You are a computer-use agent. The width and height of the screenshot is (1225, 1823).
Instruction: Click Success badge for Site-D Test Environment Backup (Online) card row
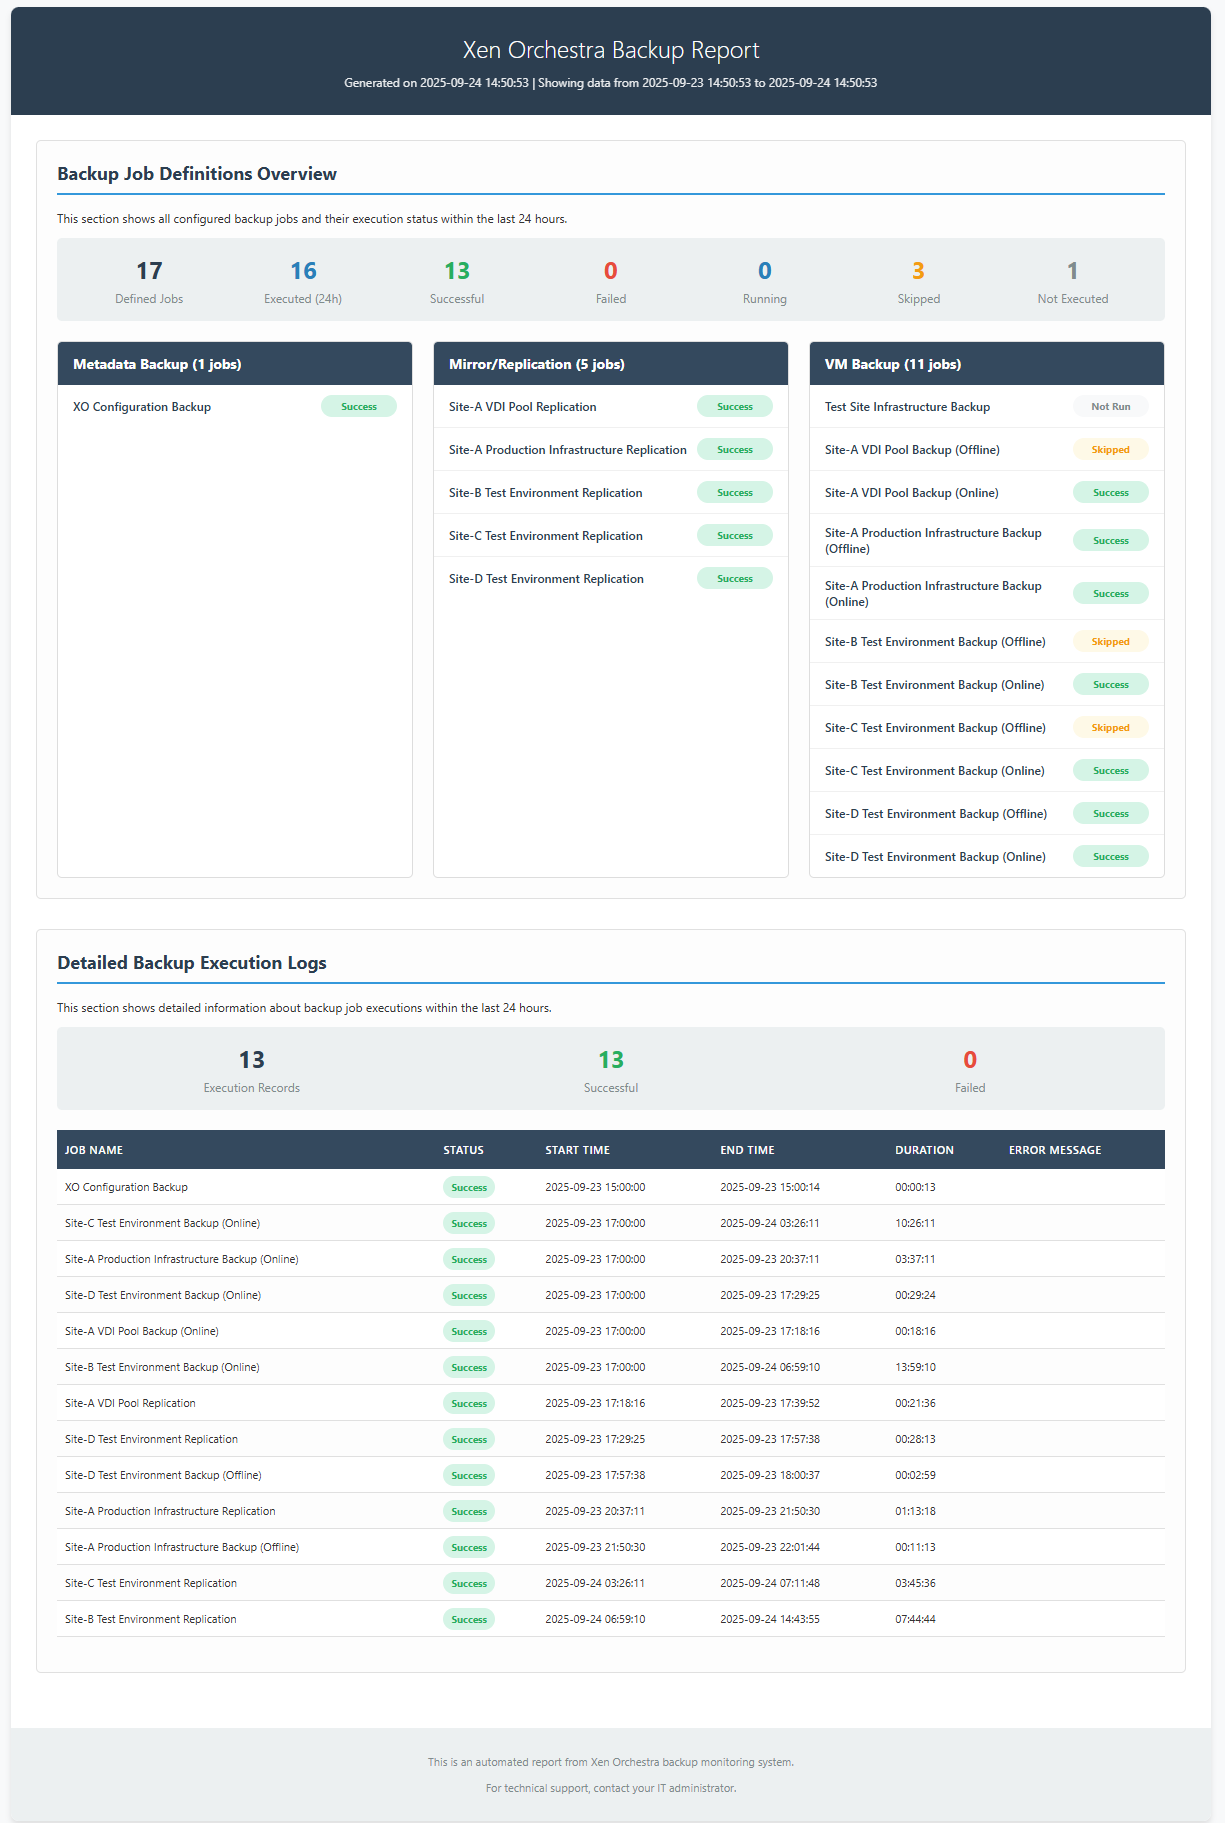(1111, 857)
